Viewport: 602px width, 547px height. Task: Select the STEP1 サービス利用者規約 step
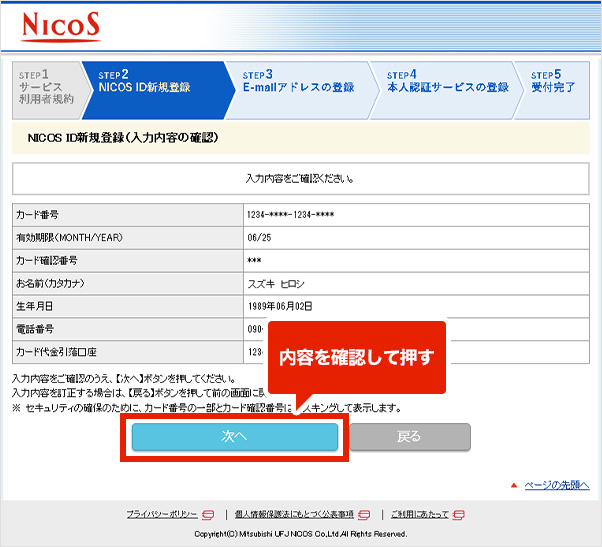point(45,87)
